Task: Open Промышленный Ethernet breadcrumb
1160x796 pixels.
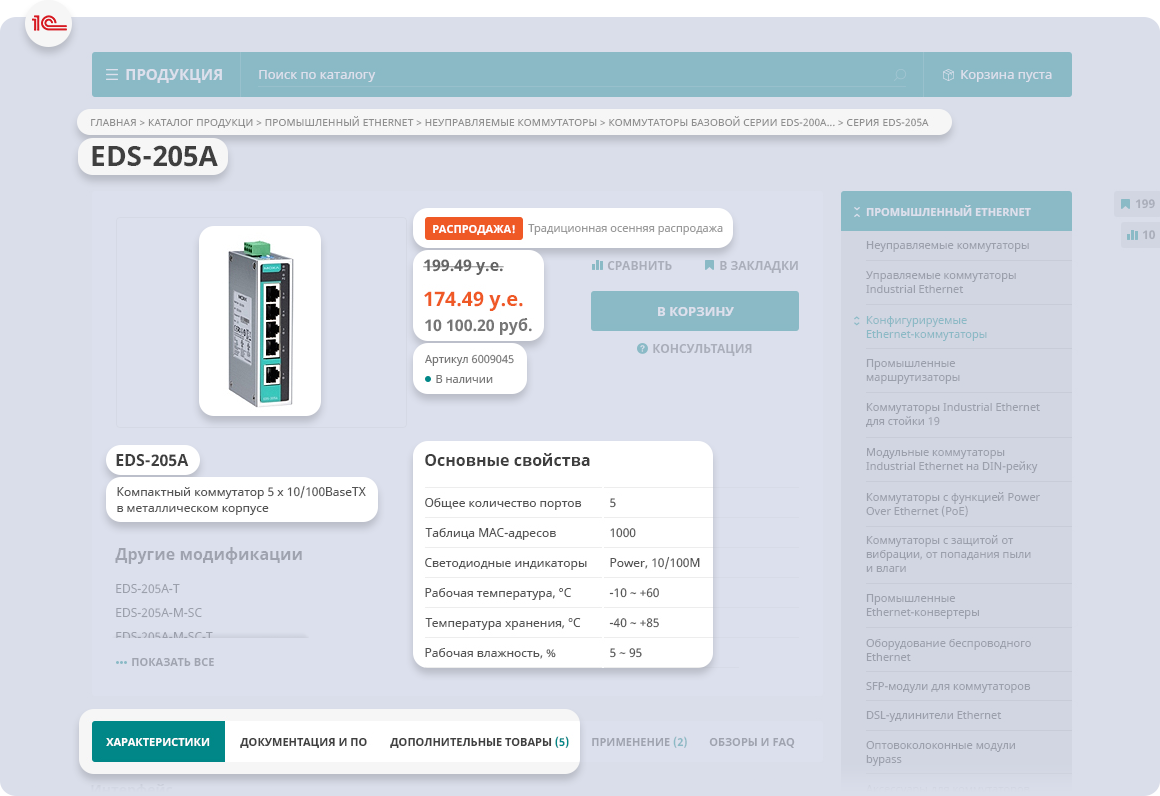Action: click(339, 123)
